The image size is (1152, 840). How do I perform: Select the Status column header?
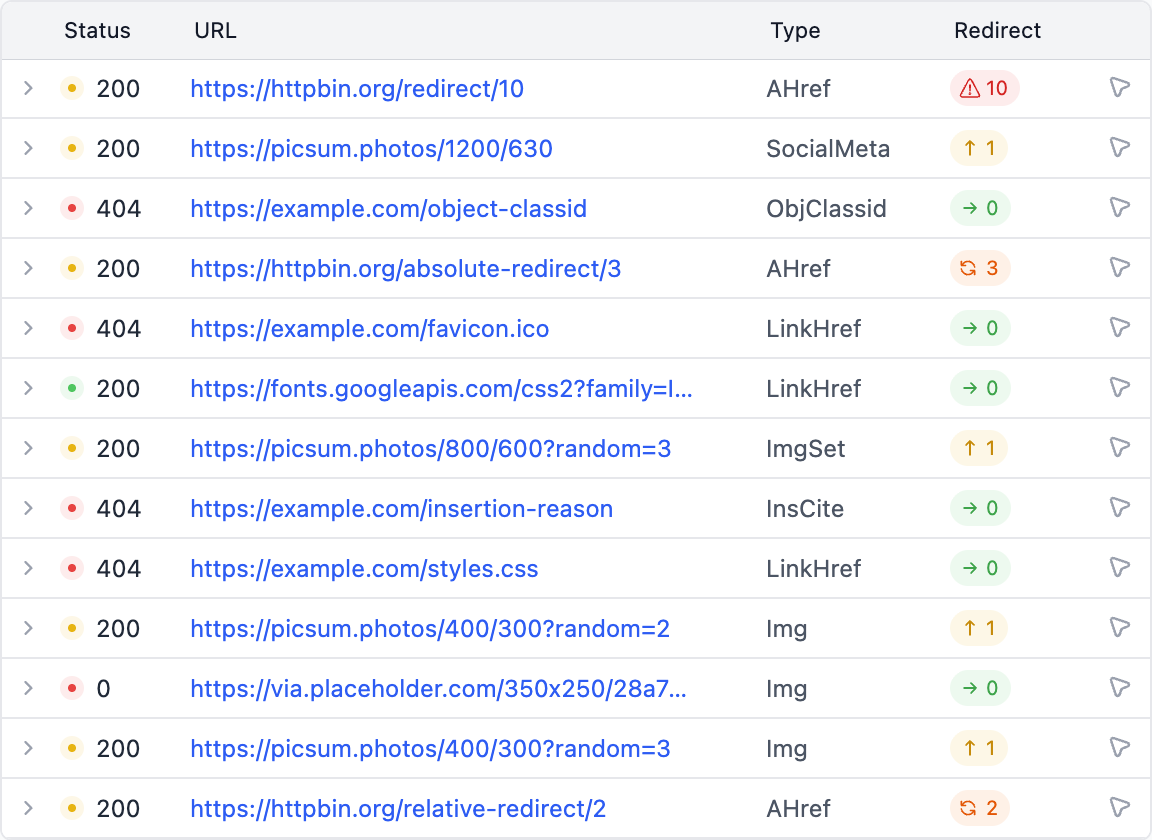(97, 31)
